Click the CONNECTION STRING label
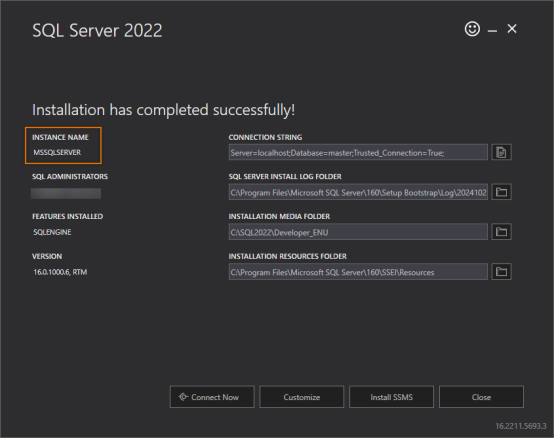Image resolution: width=554 pixels, height=438 pixels. [265, 137]
